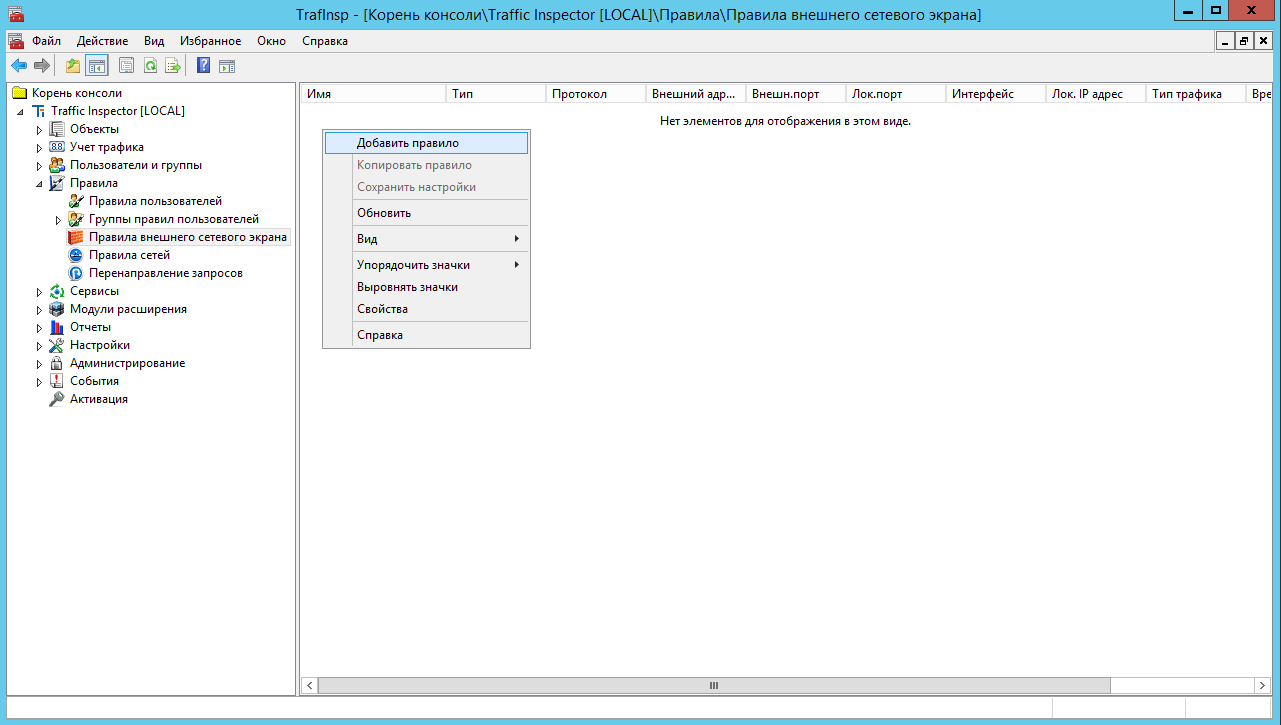
Task: Open the Объекты node icon
Action: click(x=57, y=129)
